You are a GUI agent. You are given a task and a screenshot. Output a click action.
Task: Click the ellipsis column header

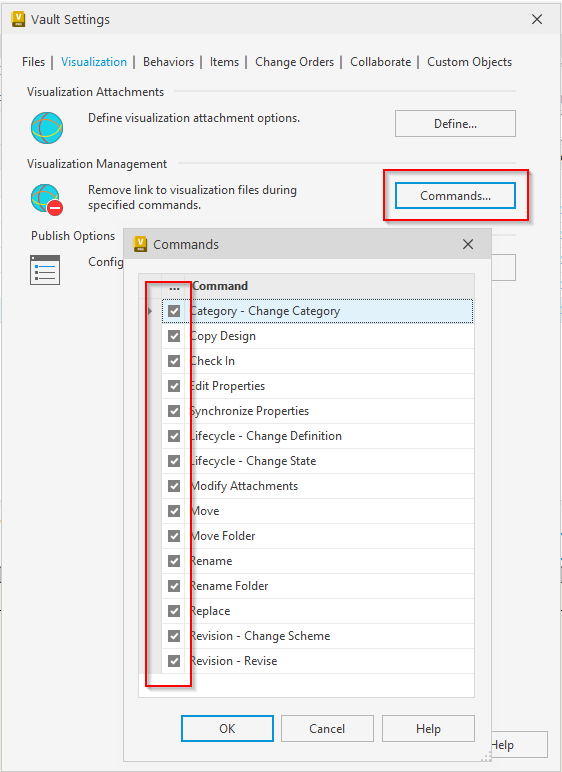(174, 286)
